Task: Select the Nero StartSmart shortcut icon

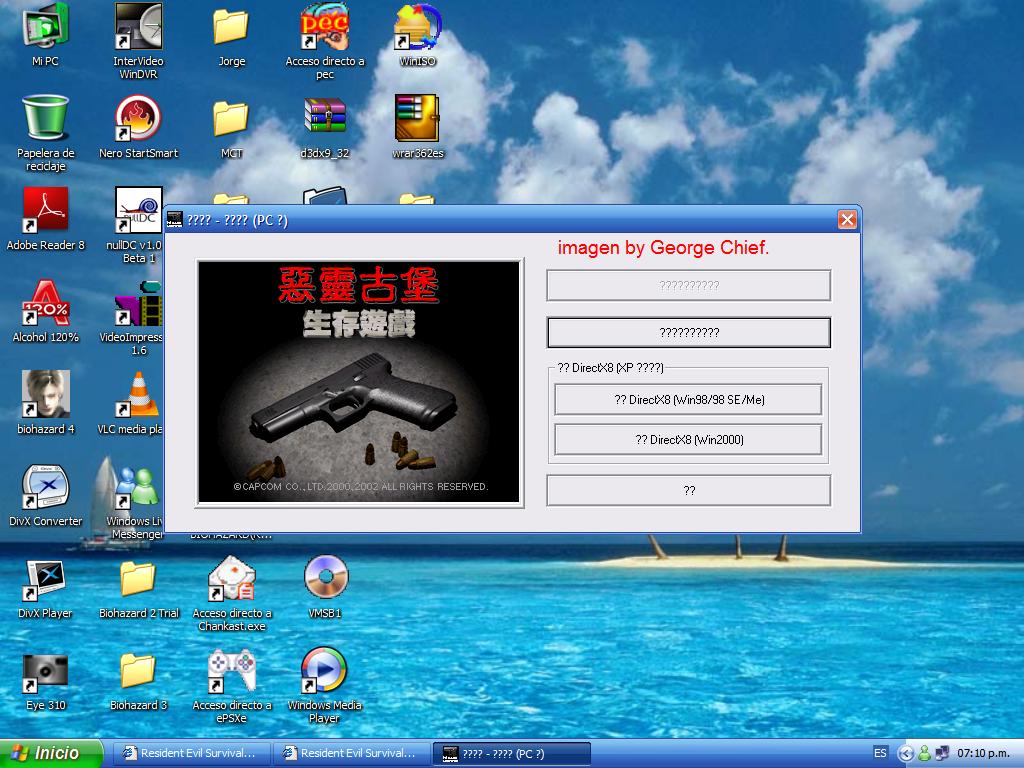Action: (138, 119)
